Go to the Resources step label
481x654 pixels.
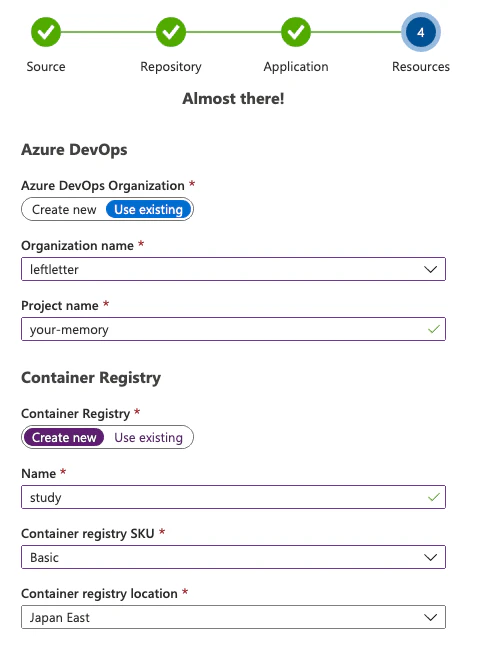[x=421, y=67]
